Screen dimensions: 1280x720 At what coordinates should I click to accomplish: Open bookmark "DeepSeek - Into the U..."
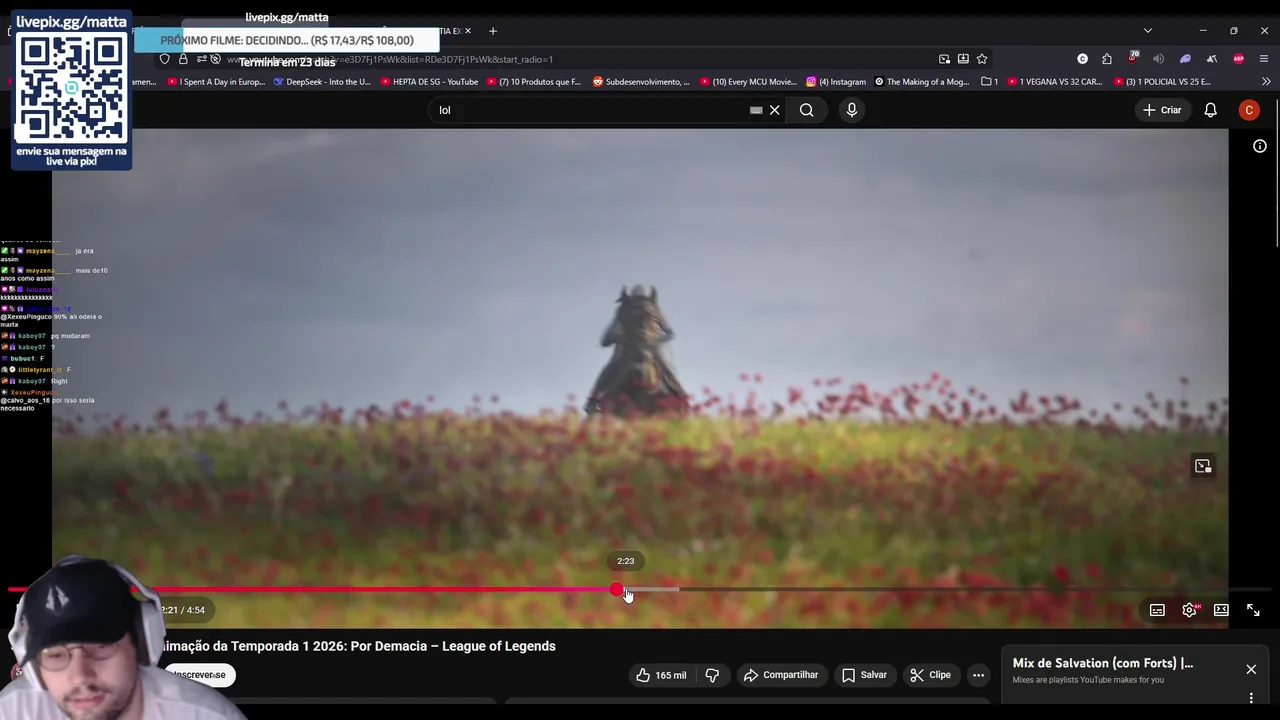[322, 82]
